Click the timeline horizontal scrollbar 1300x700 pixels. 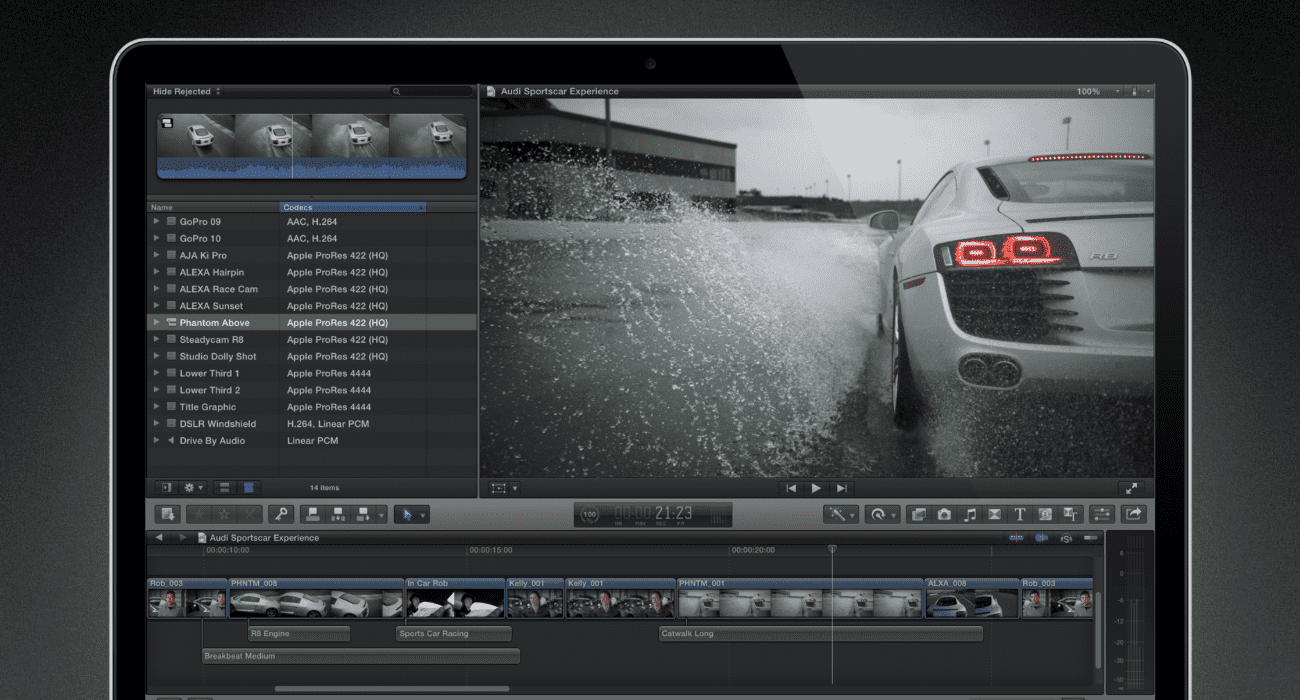pyautogui.click(x=391, y=688)
